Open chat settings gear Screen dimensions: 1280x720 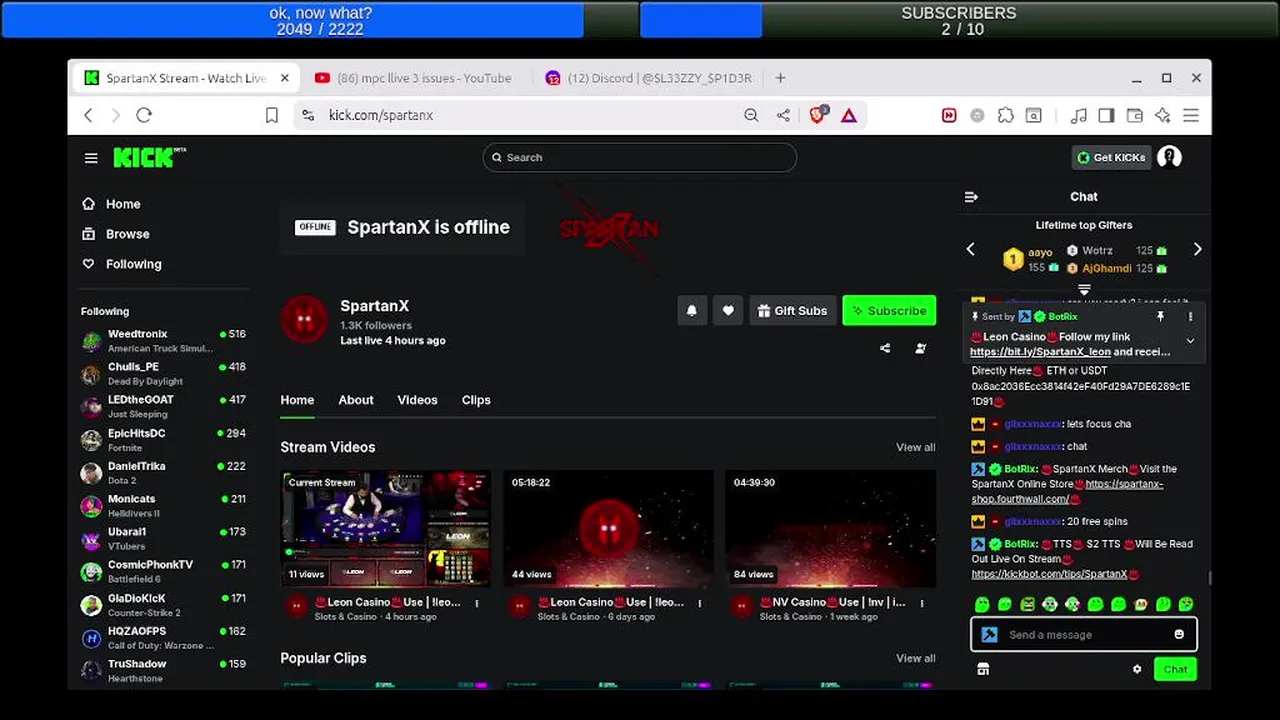tap(1137, 669)
